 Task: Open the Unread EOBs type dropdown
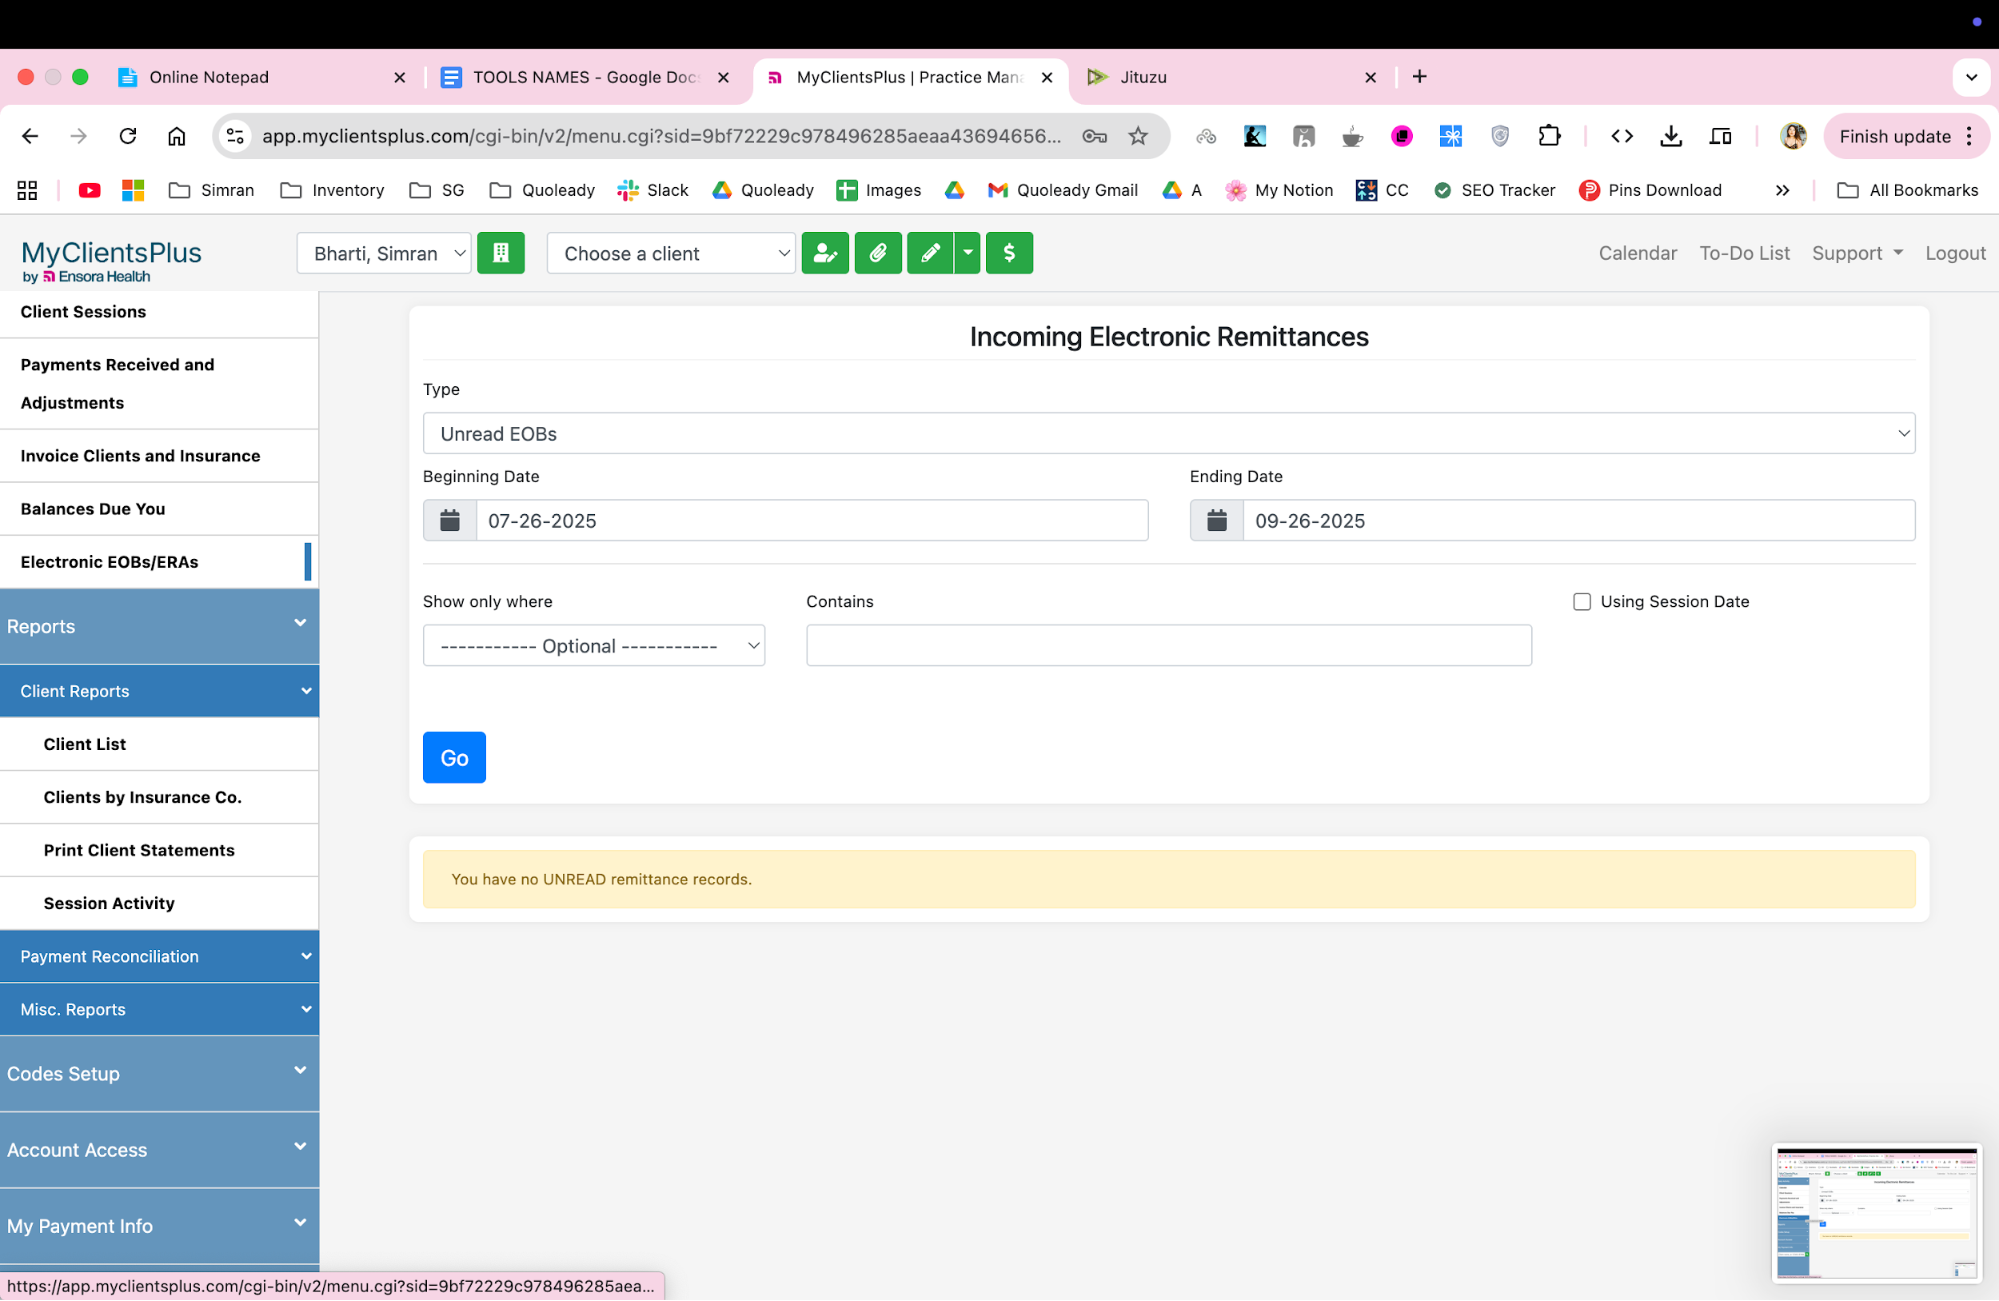[x=1167, y=433]
